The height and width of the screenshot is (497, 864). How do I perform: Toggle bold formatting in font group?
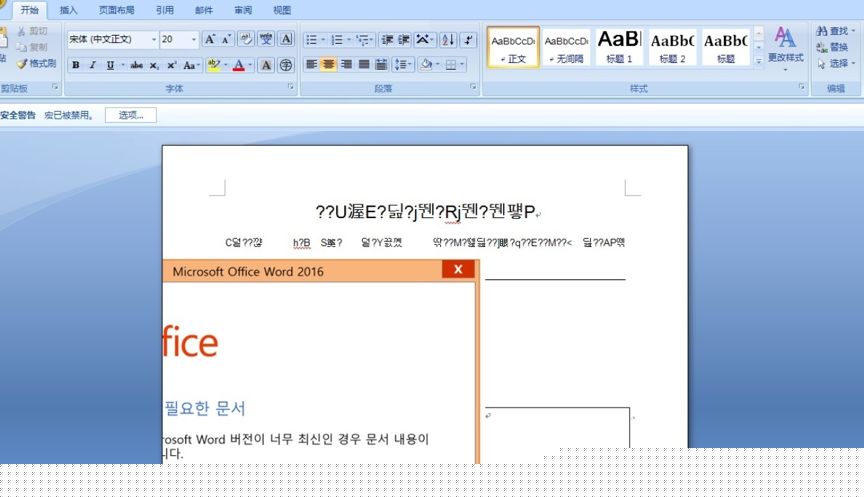[75, 65]
